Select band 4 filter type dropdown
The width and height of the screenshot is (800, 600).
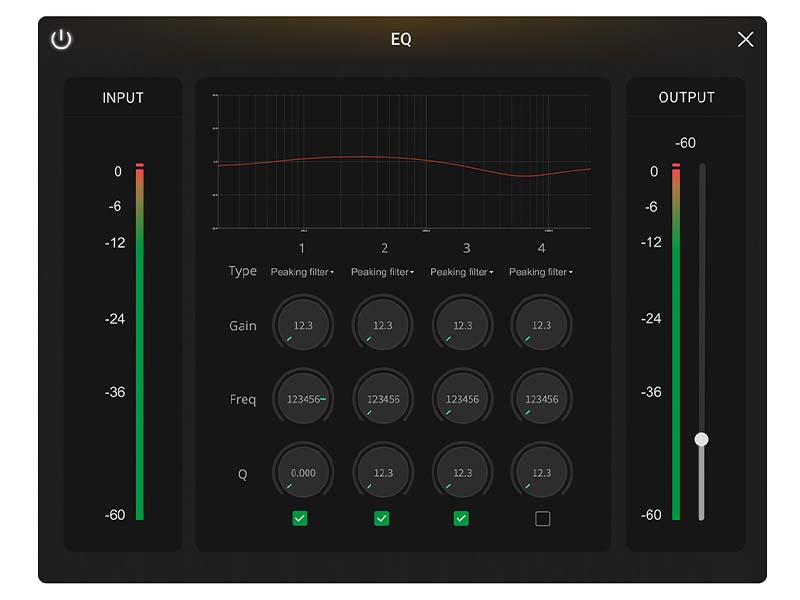coord(541,272)
